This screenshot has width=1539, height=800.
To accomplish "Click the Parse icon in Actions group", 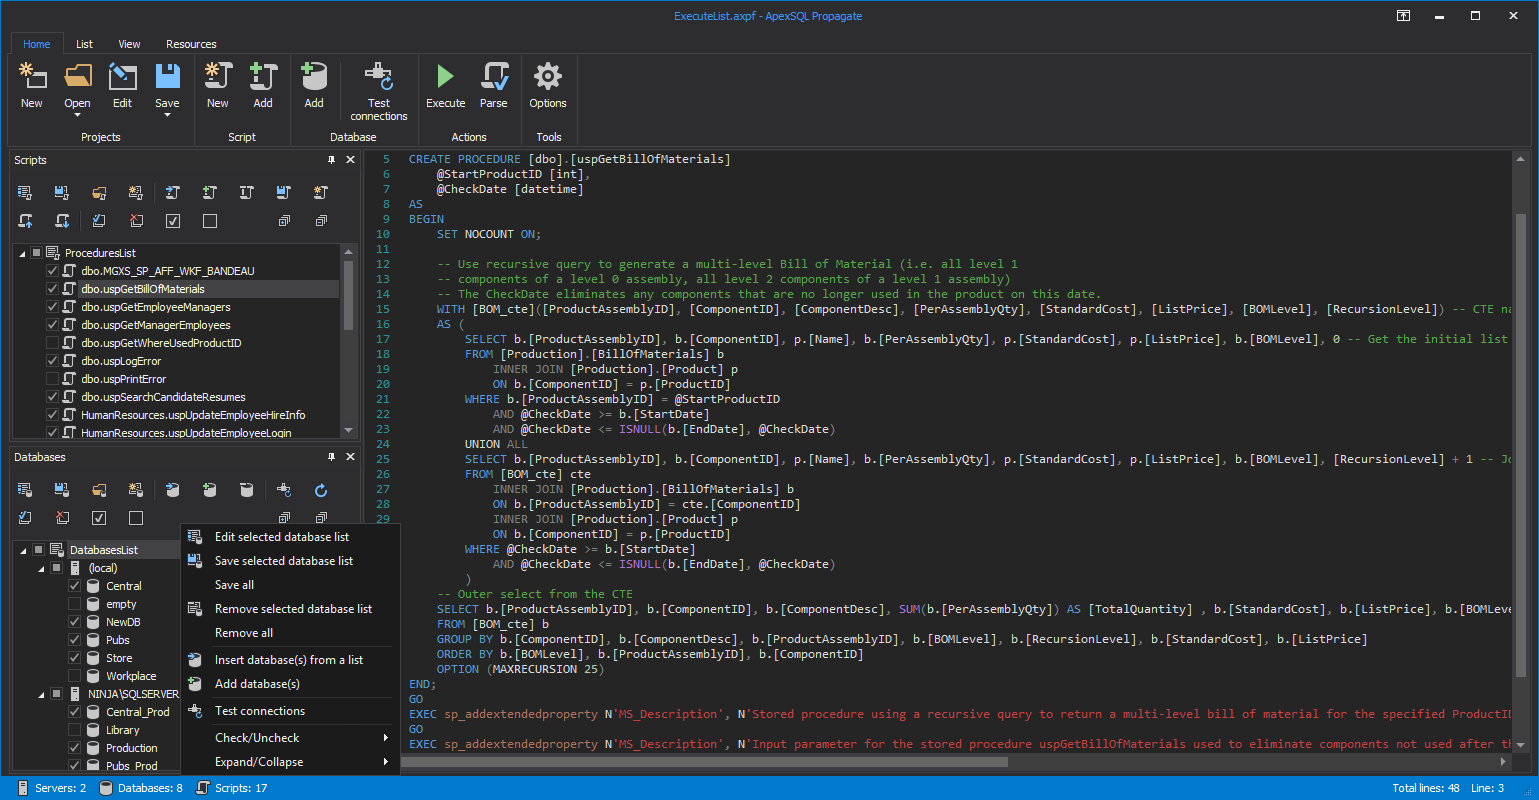I will pos(494,76).
